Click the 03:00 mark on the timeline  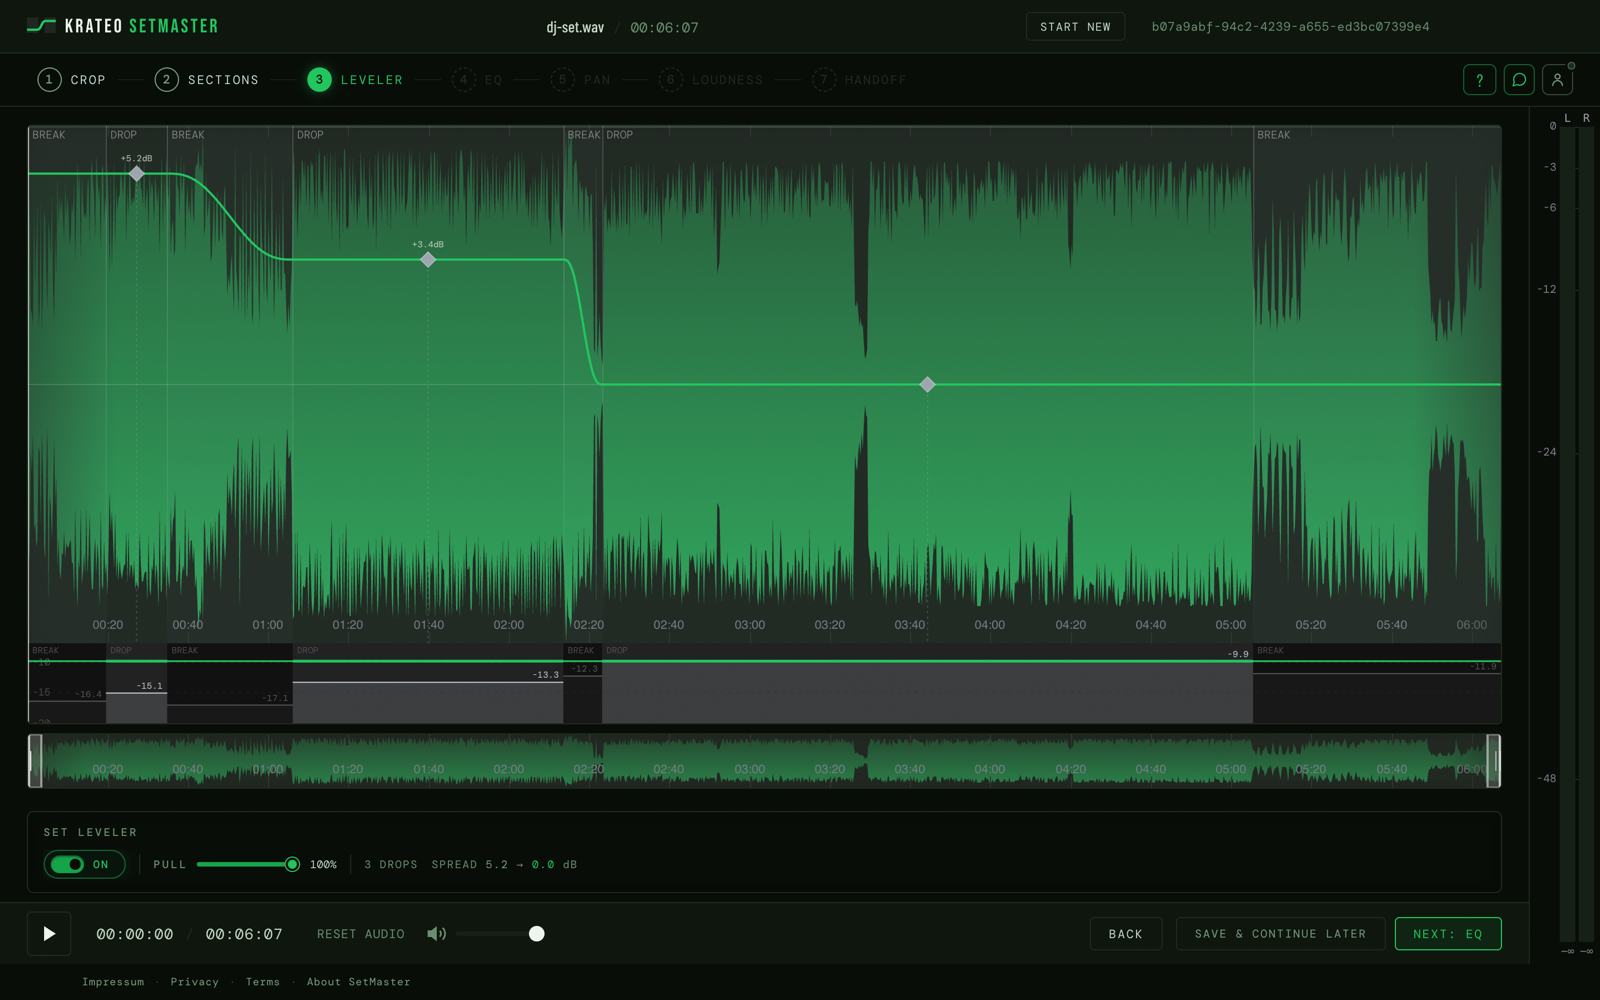click(x=749, y=625)
